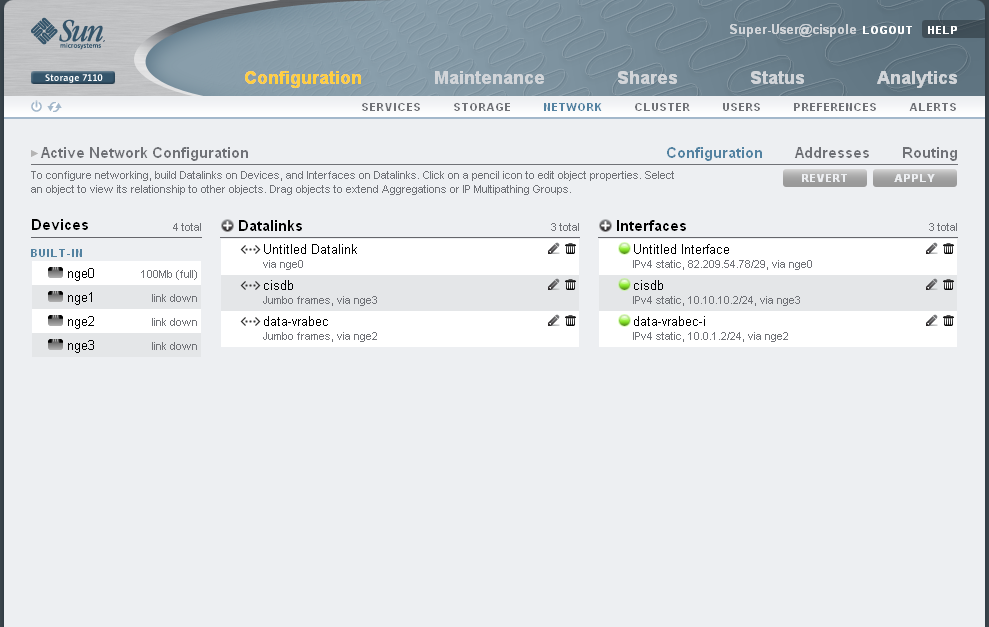Screen dimensions: 989x627
Task: Select the nge3 link down status text
Action: 174,346
